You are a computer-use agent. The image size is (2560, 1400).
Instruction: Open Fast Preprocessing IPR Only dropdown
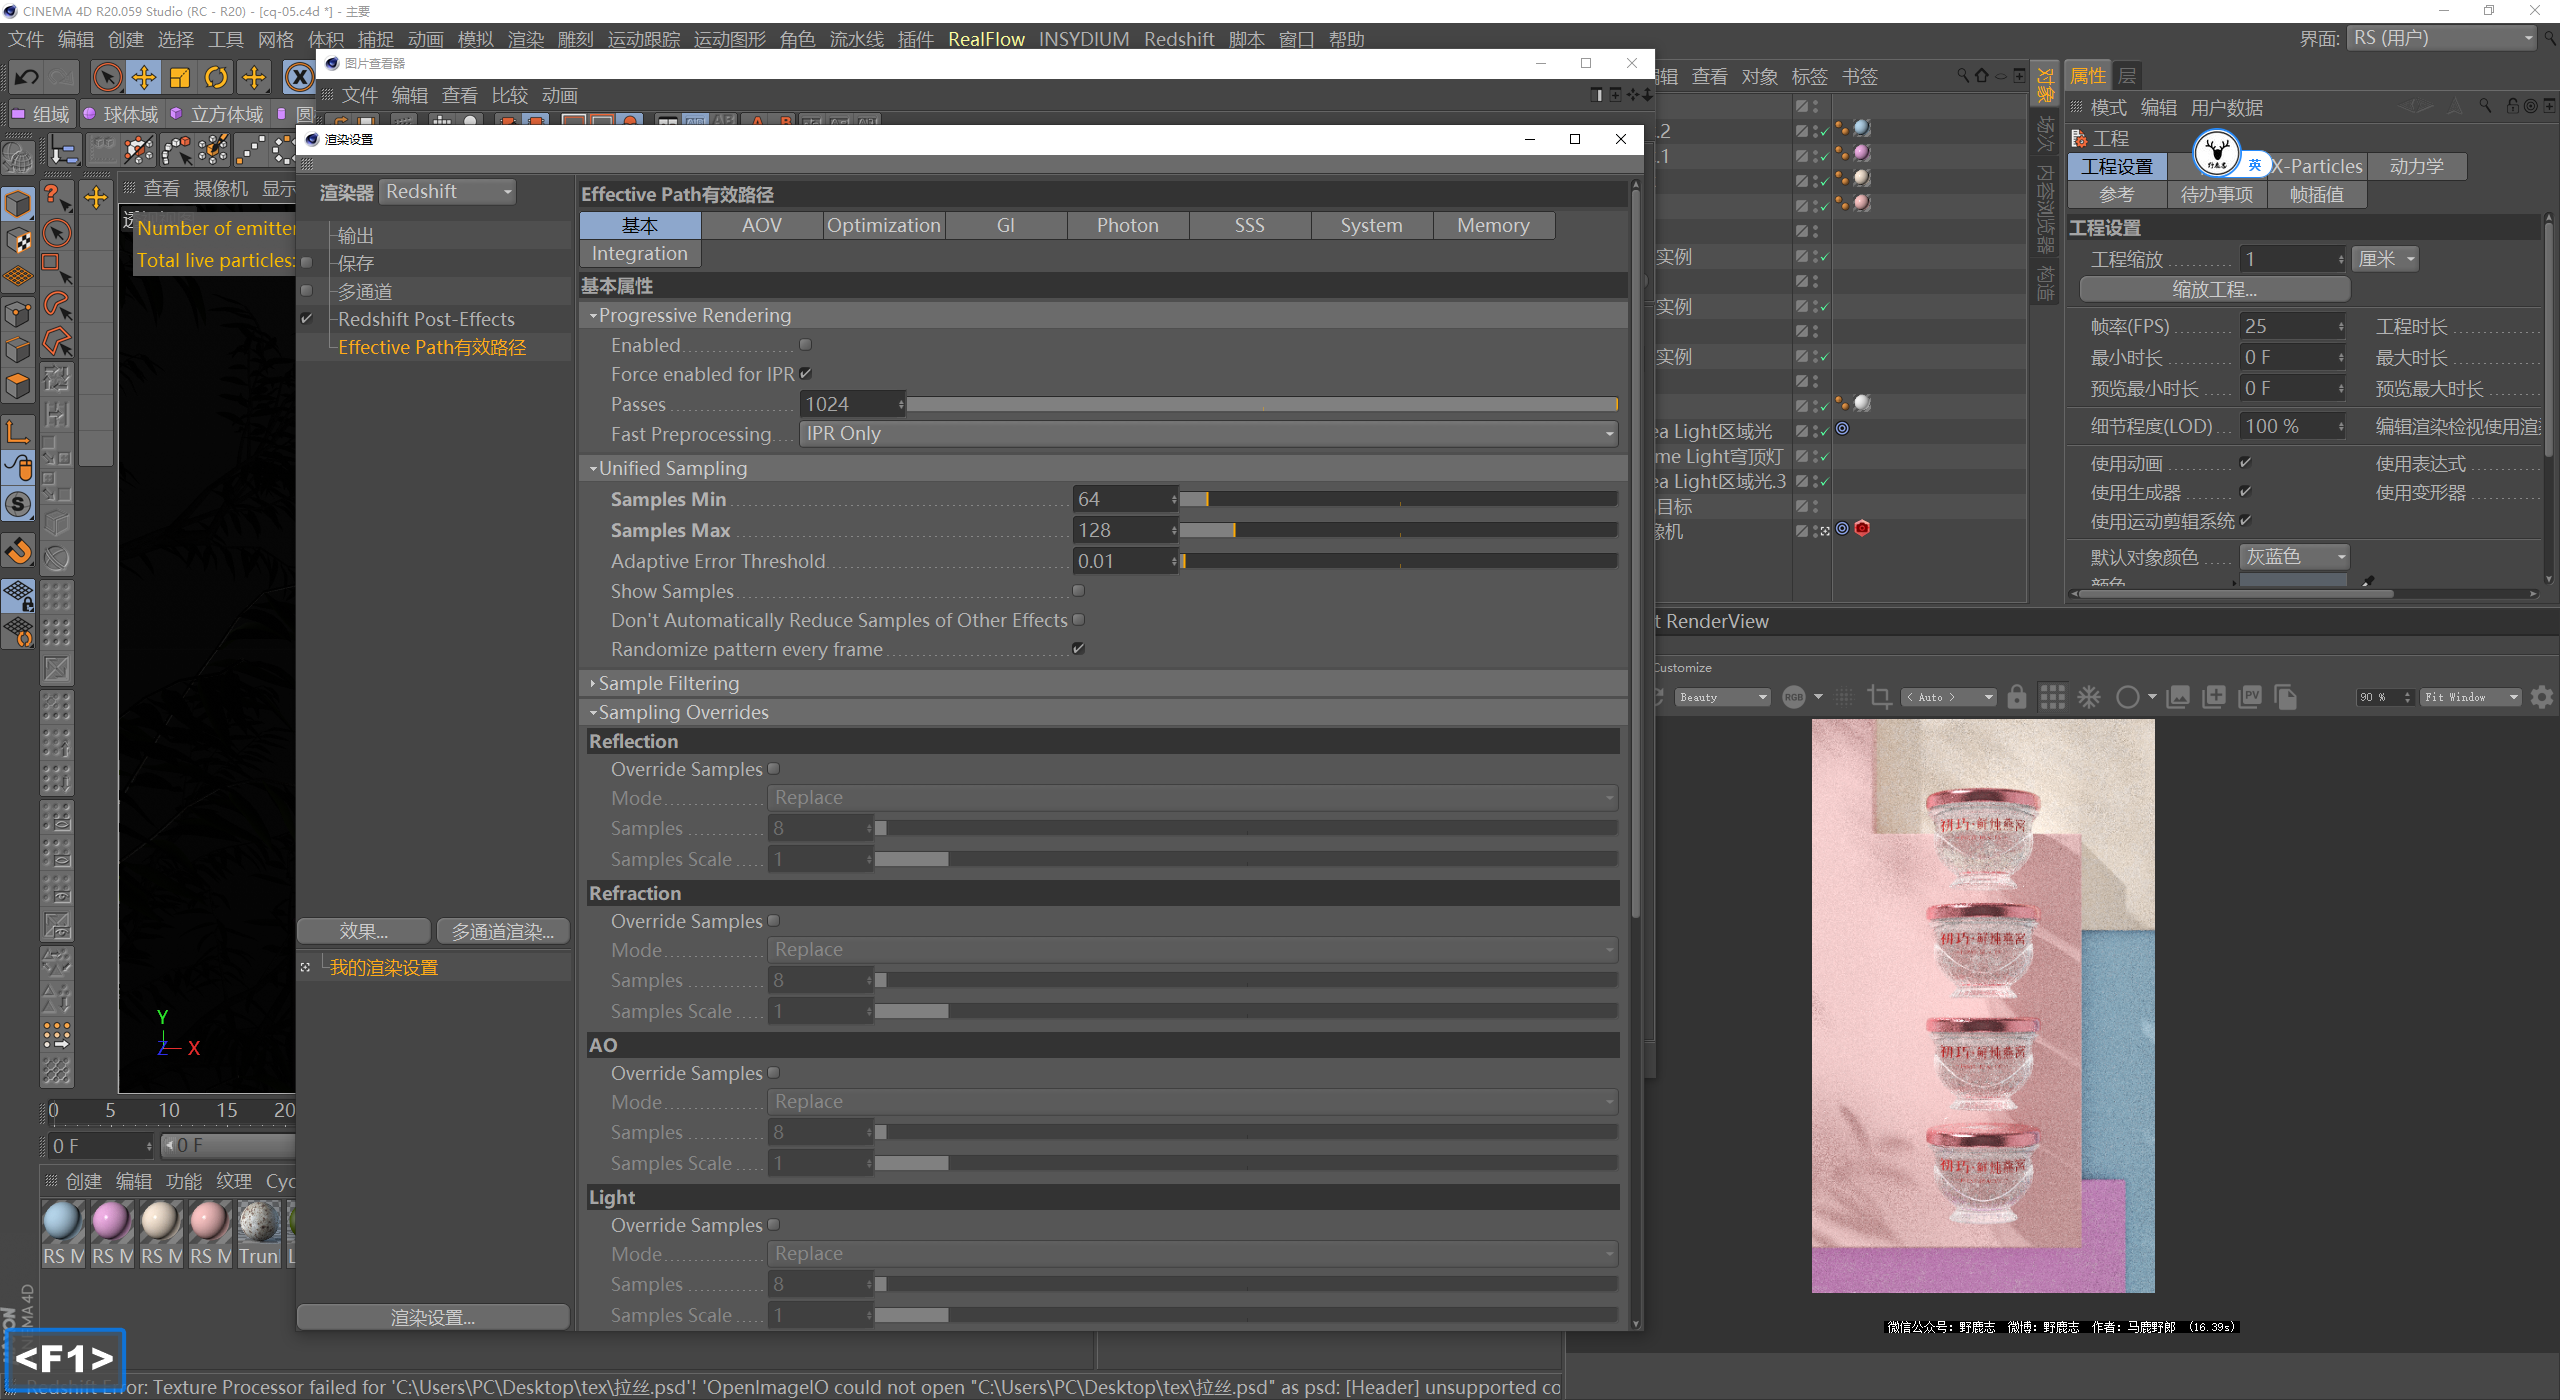[x=1208, y=434]
